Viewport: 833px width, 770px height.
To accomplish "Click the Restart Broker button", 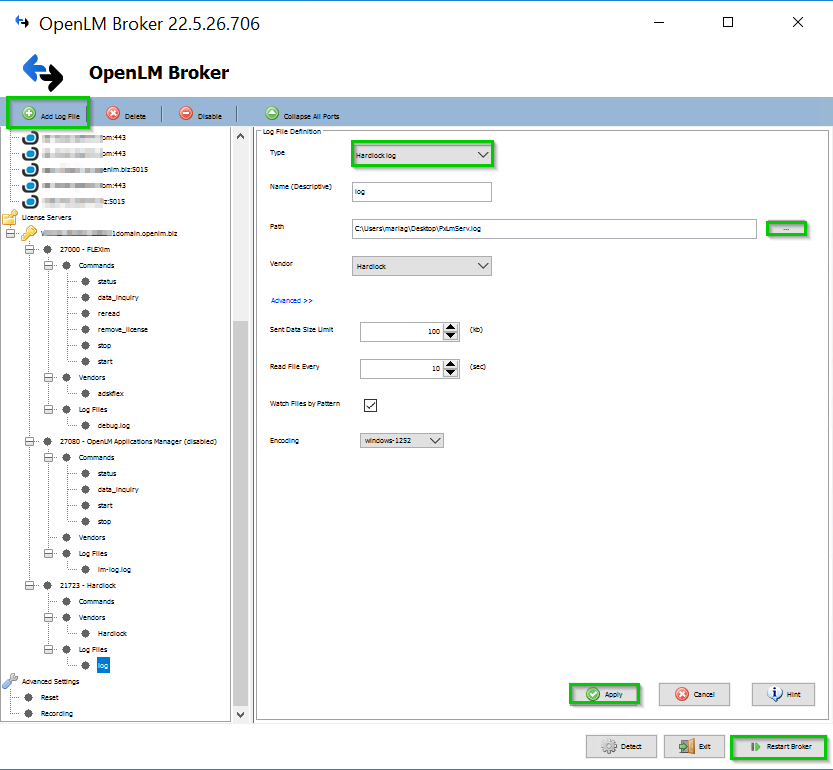I will pyautogui.click(x=779, y=747).
